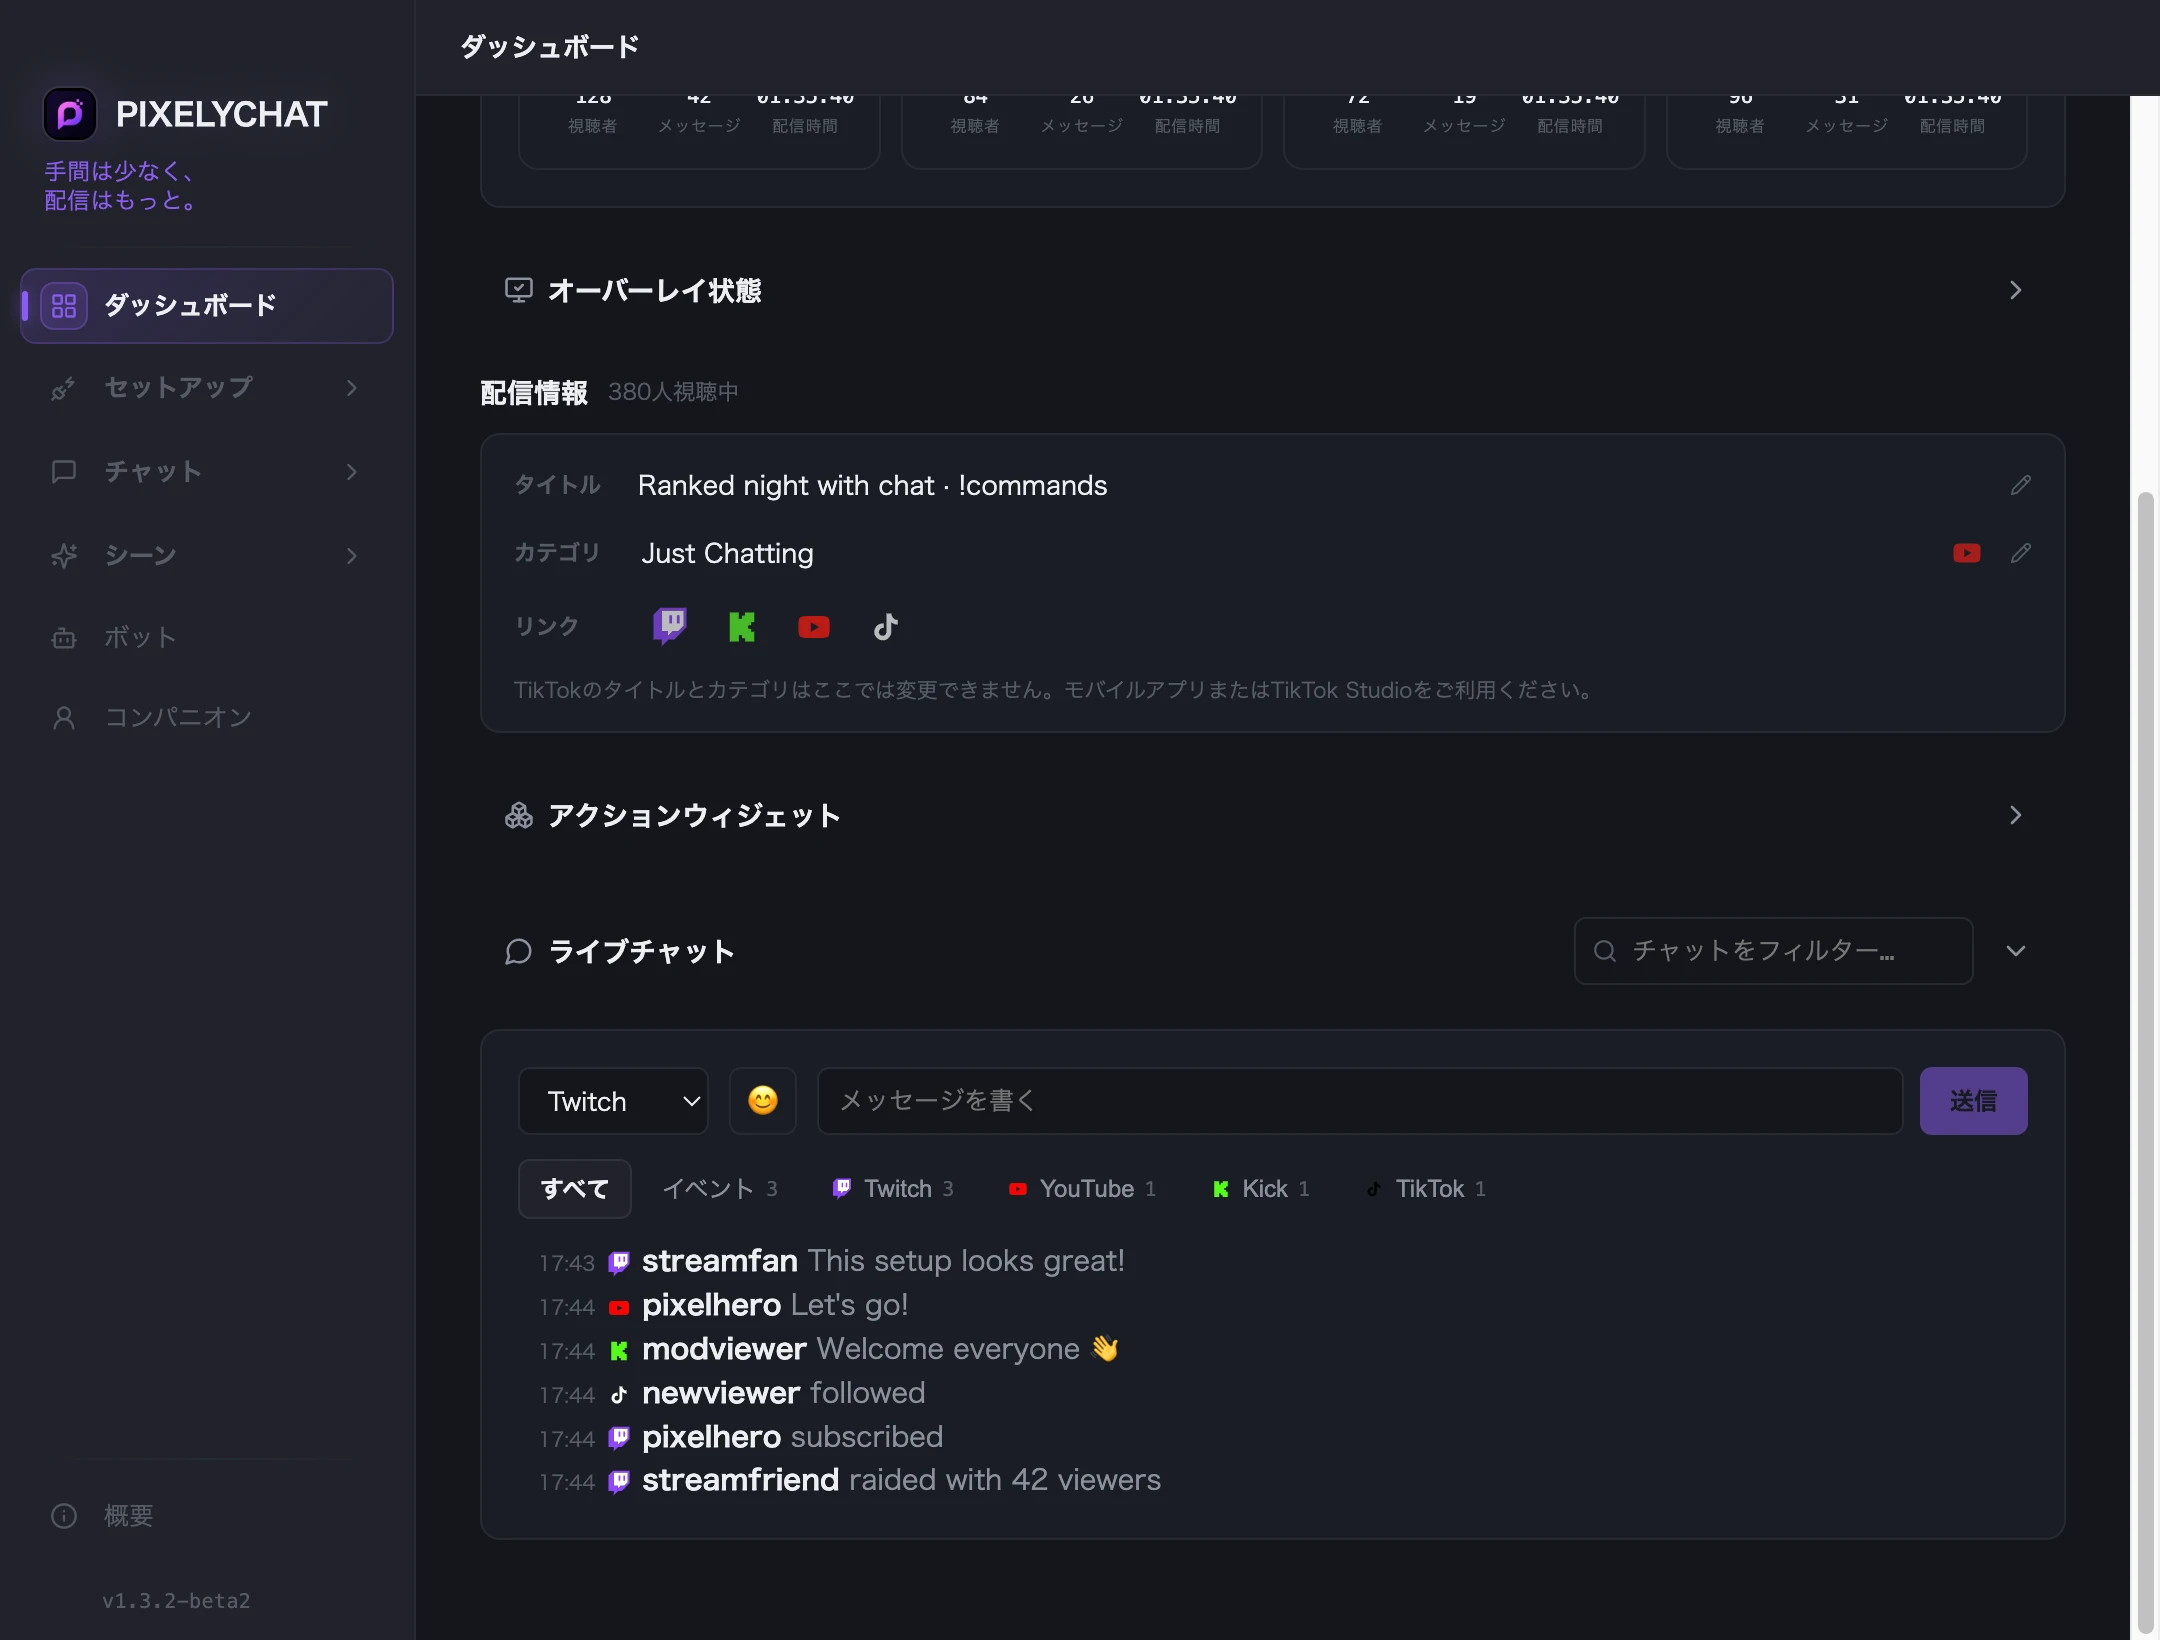Edit the stream title with pencil icon

coord(2020,485)
